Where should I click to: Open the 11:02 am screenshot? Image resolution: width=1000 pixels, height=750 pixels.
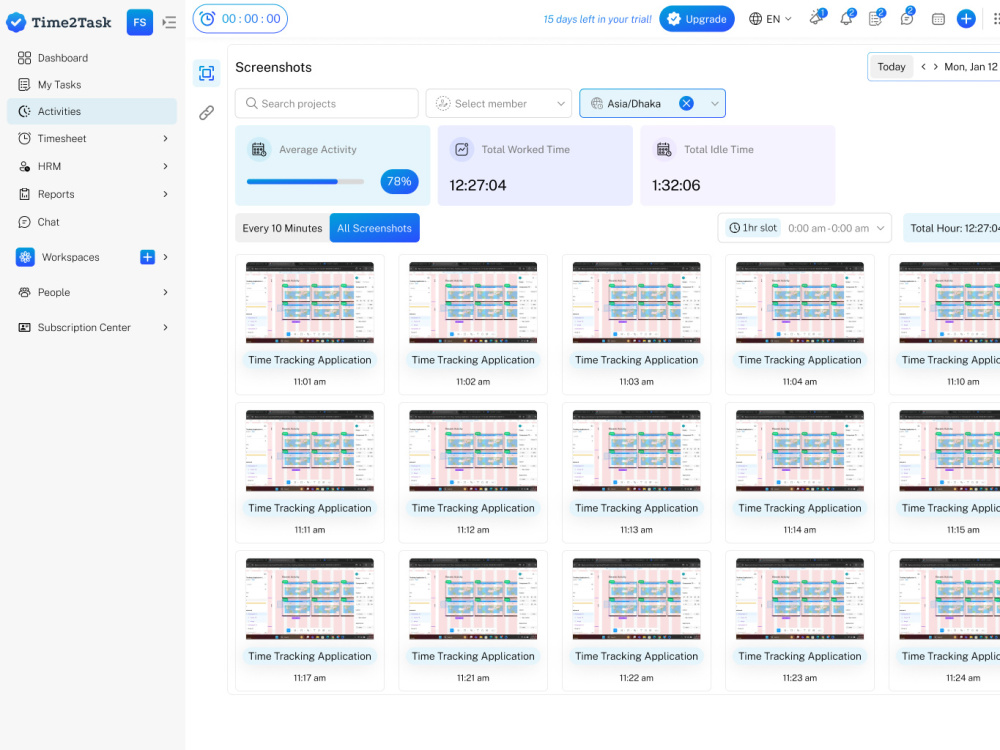coord(473,302)
